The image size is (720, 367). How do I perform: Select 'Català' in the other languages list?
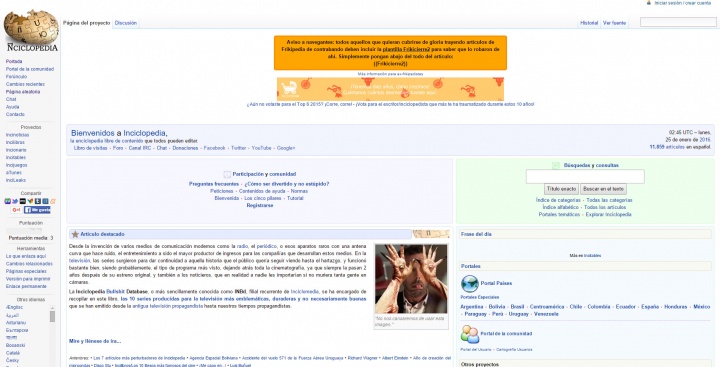pyautogui.click(x=13, y=353)
